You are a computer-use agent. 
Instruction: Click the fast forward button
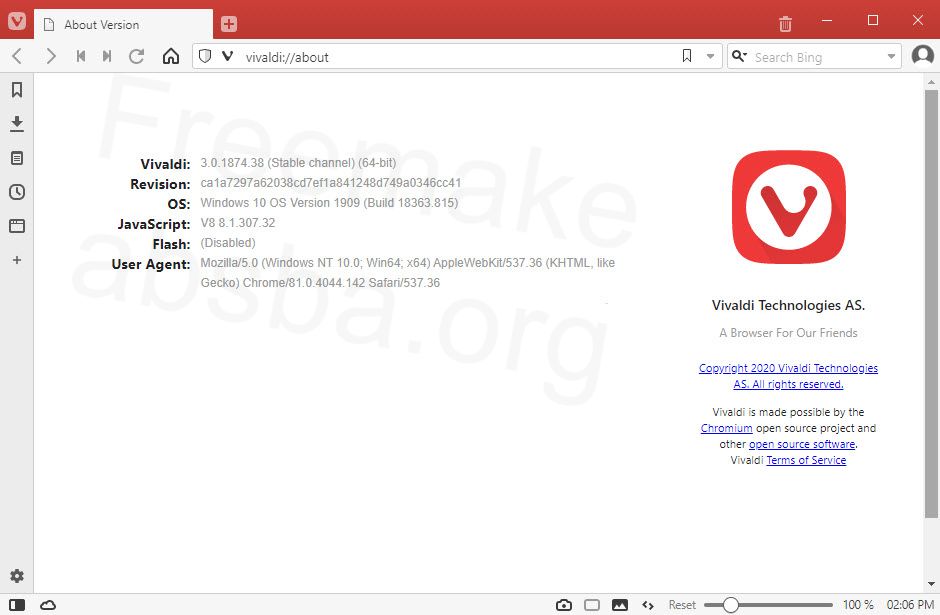coord(107,56)
